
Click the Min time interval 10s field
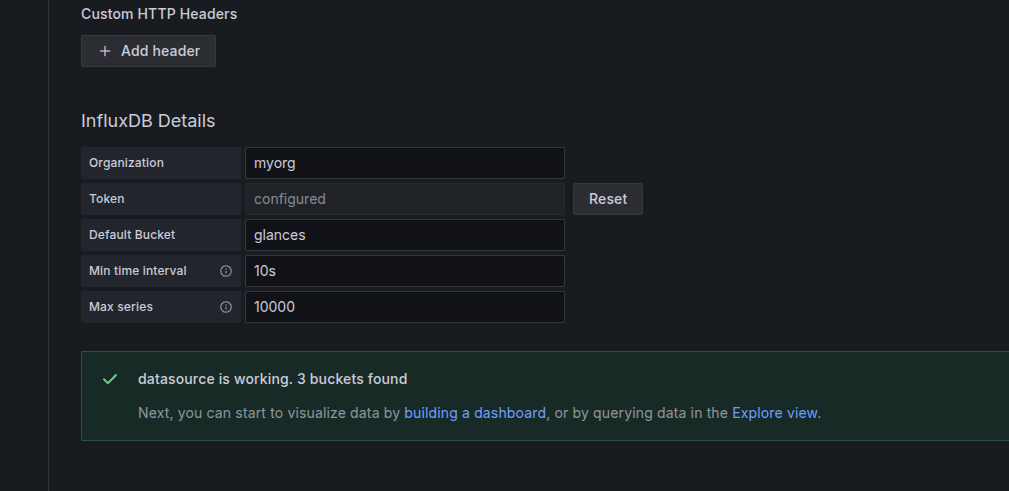(404, 271)
